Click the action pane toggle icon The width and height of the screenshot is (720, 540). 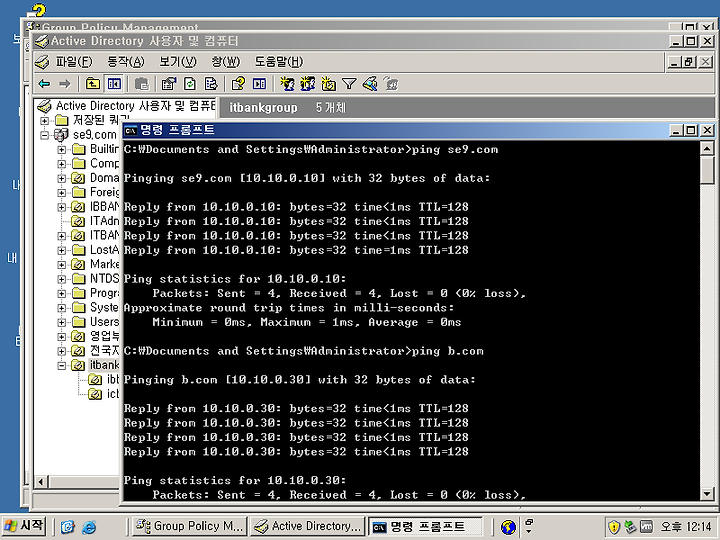[259, 84]
